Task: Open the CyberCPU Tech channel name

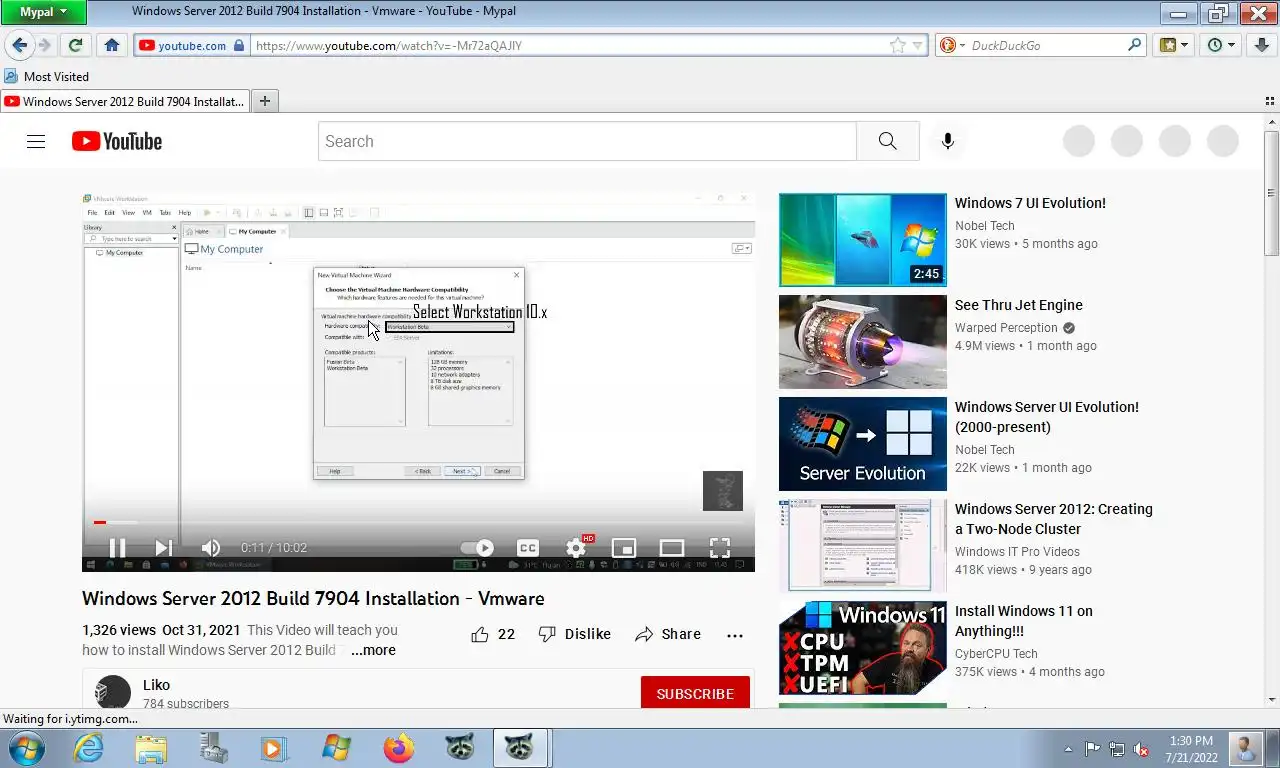Action: pos(996,653)
